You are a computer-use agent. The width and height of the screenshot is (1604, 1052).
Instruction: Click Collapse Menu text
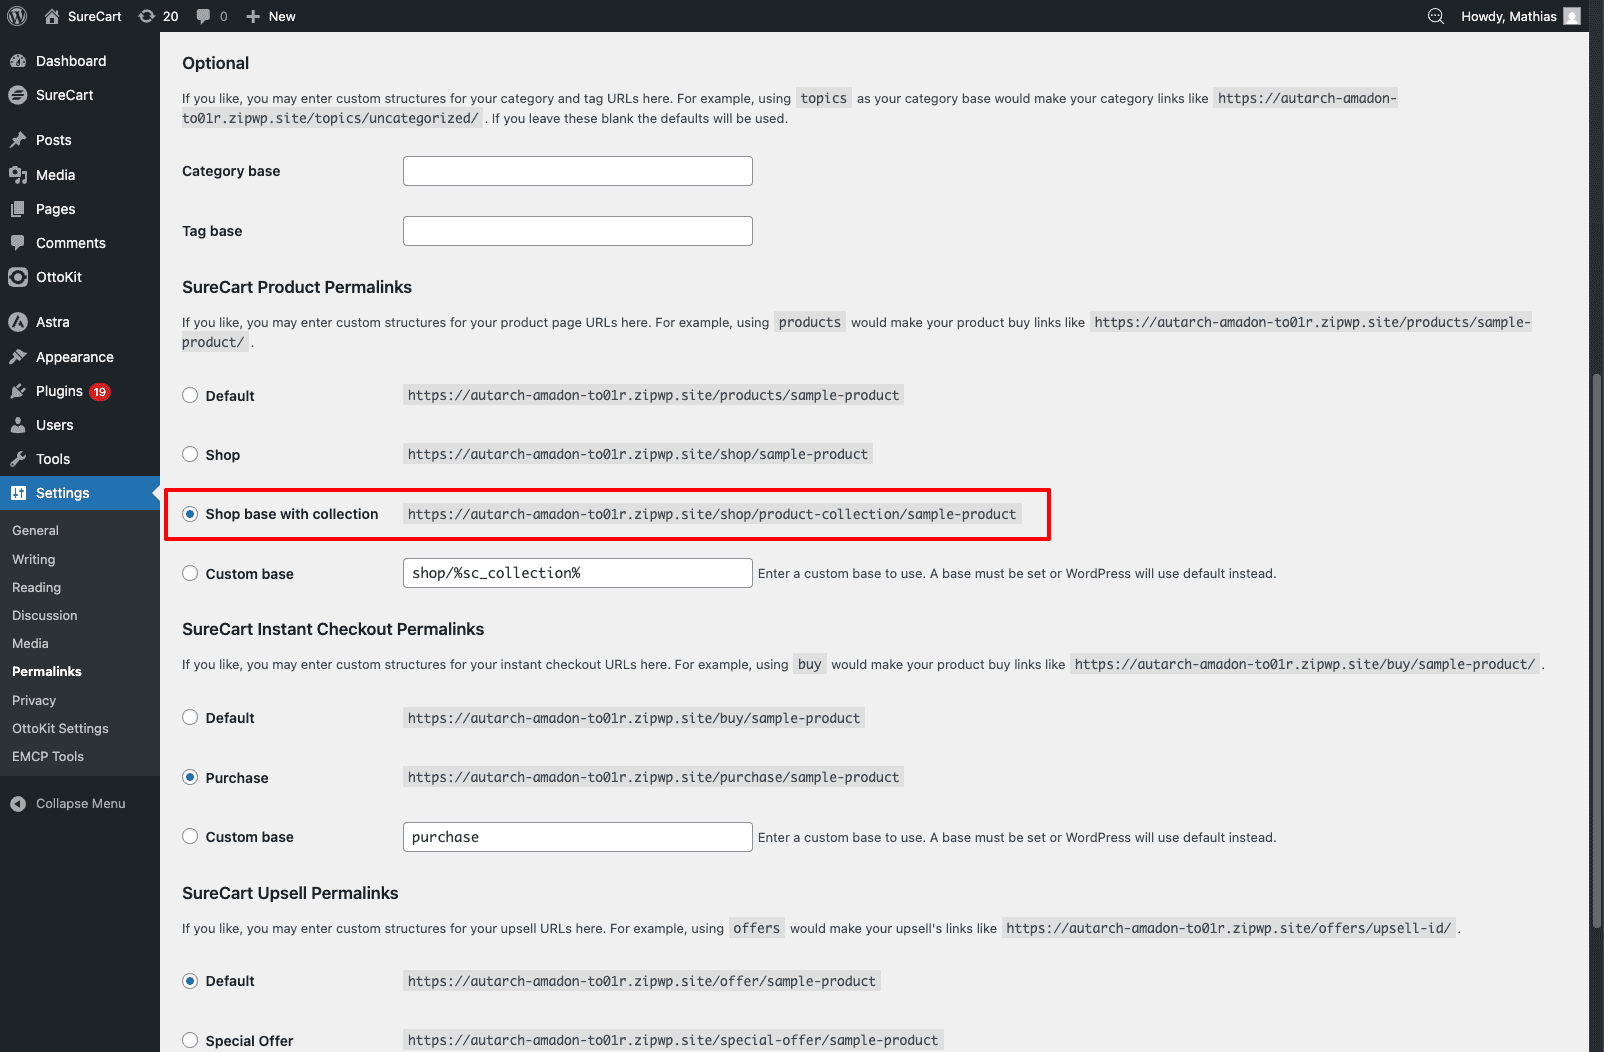point(81,804)
